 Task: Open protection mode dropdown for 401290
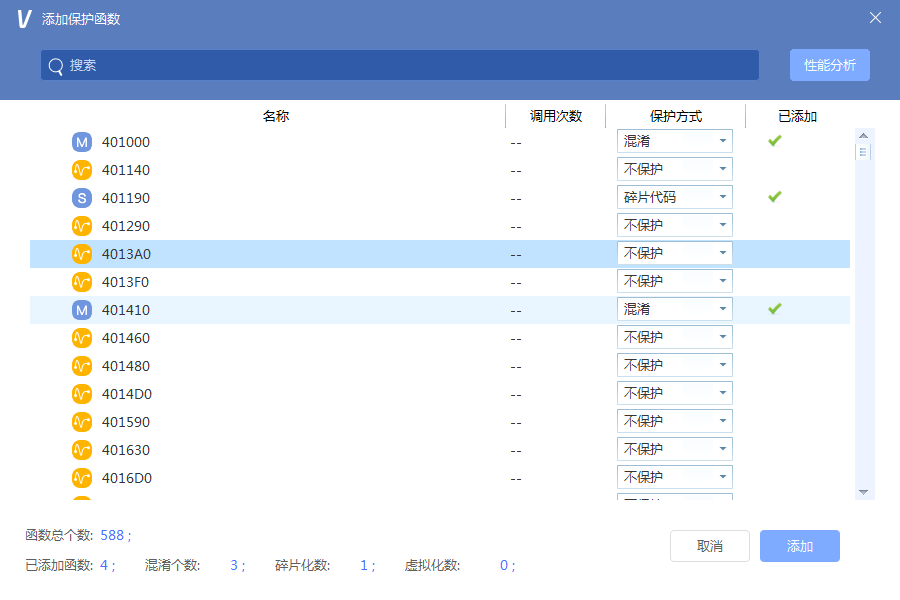pos(674,225)
